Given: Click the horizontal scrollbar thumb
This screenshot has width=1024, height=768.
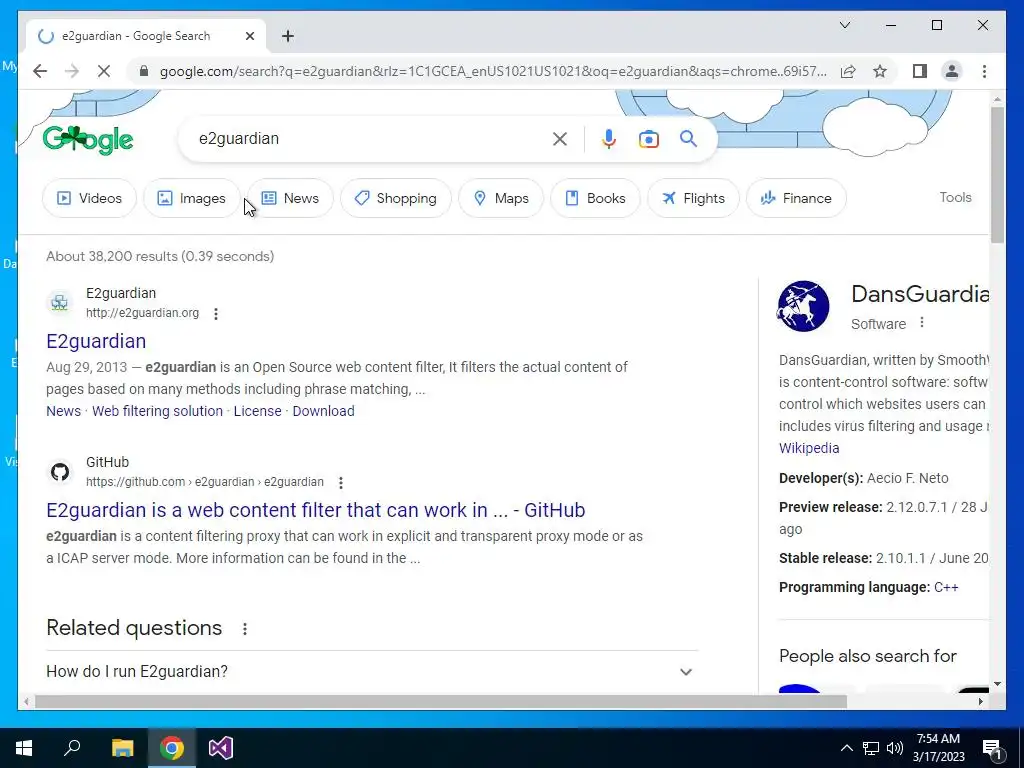Looking at the screenshot, I should pyautogui.click(x=441, y=702).
